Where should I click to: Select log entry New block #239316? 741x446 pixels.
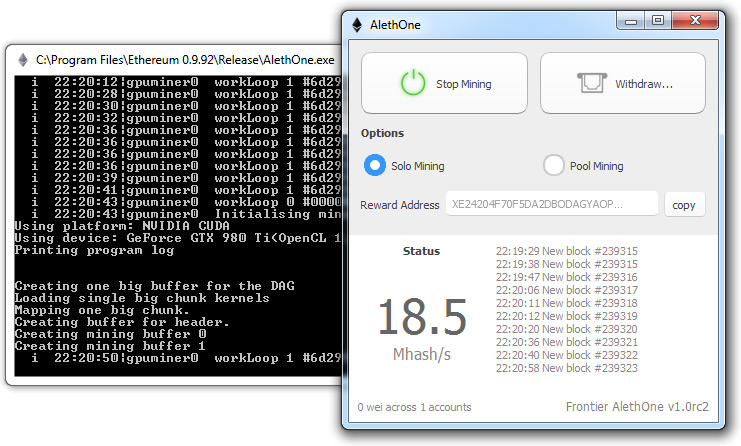pos(567,277)
